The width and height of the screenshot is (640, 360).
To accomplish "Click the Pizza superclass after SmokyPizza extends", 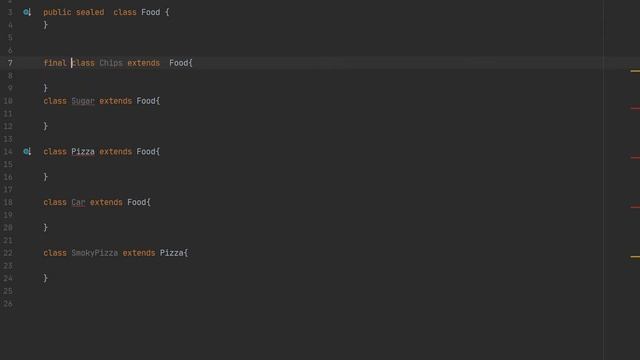I will point(171,253).
